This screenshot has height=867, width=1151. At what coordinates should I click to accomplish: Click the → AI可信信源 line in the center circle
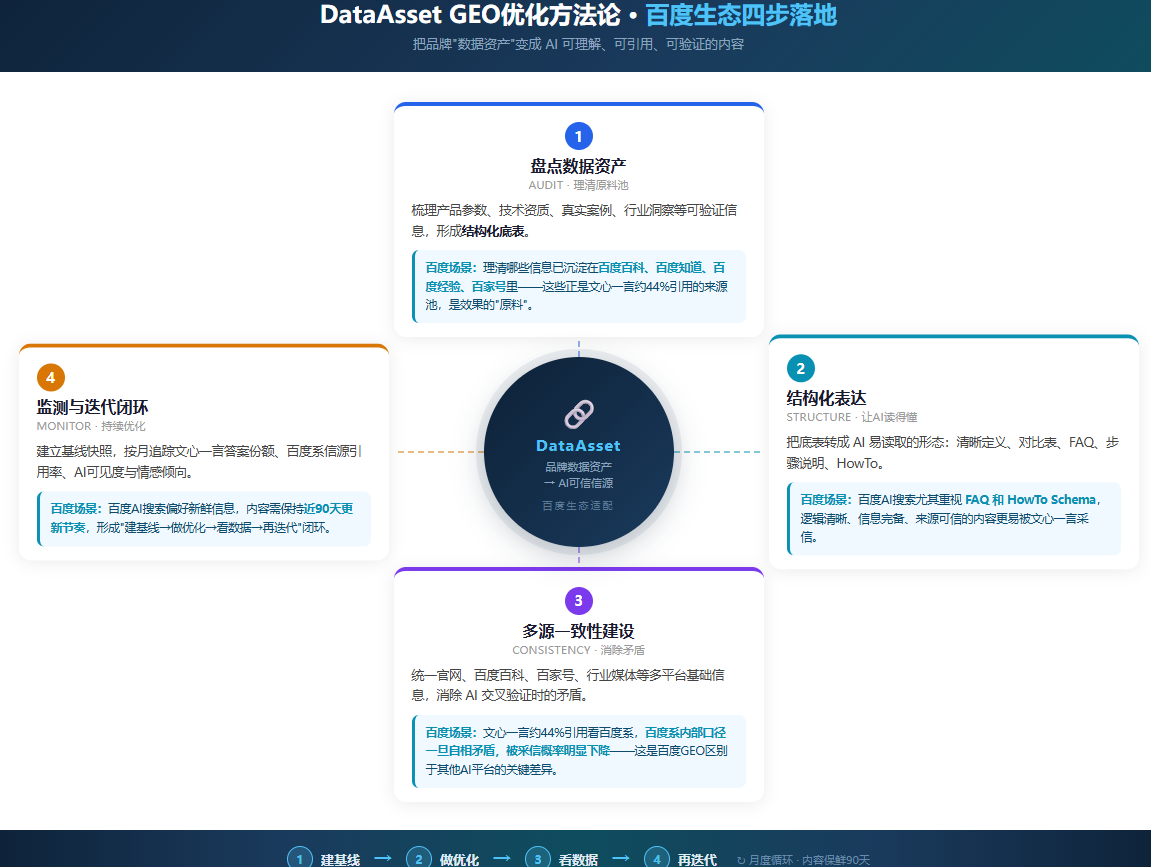pyautogui.click(x=578, y=483)
